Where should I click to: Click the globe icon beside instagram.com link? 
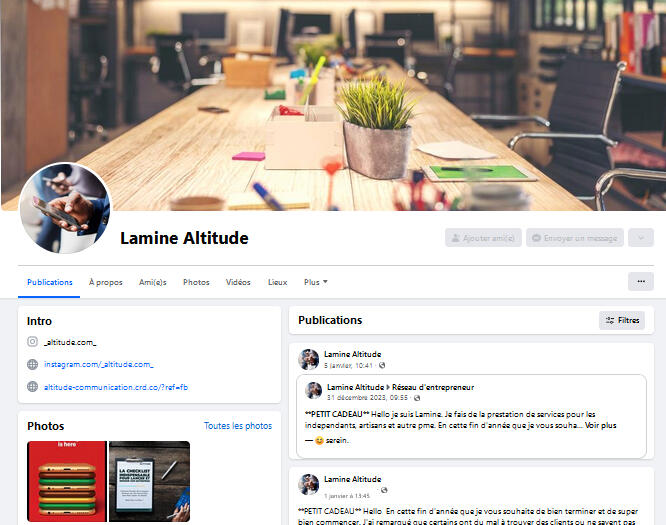32,364
